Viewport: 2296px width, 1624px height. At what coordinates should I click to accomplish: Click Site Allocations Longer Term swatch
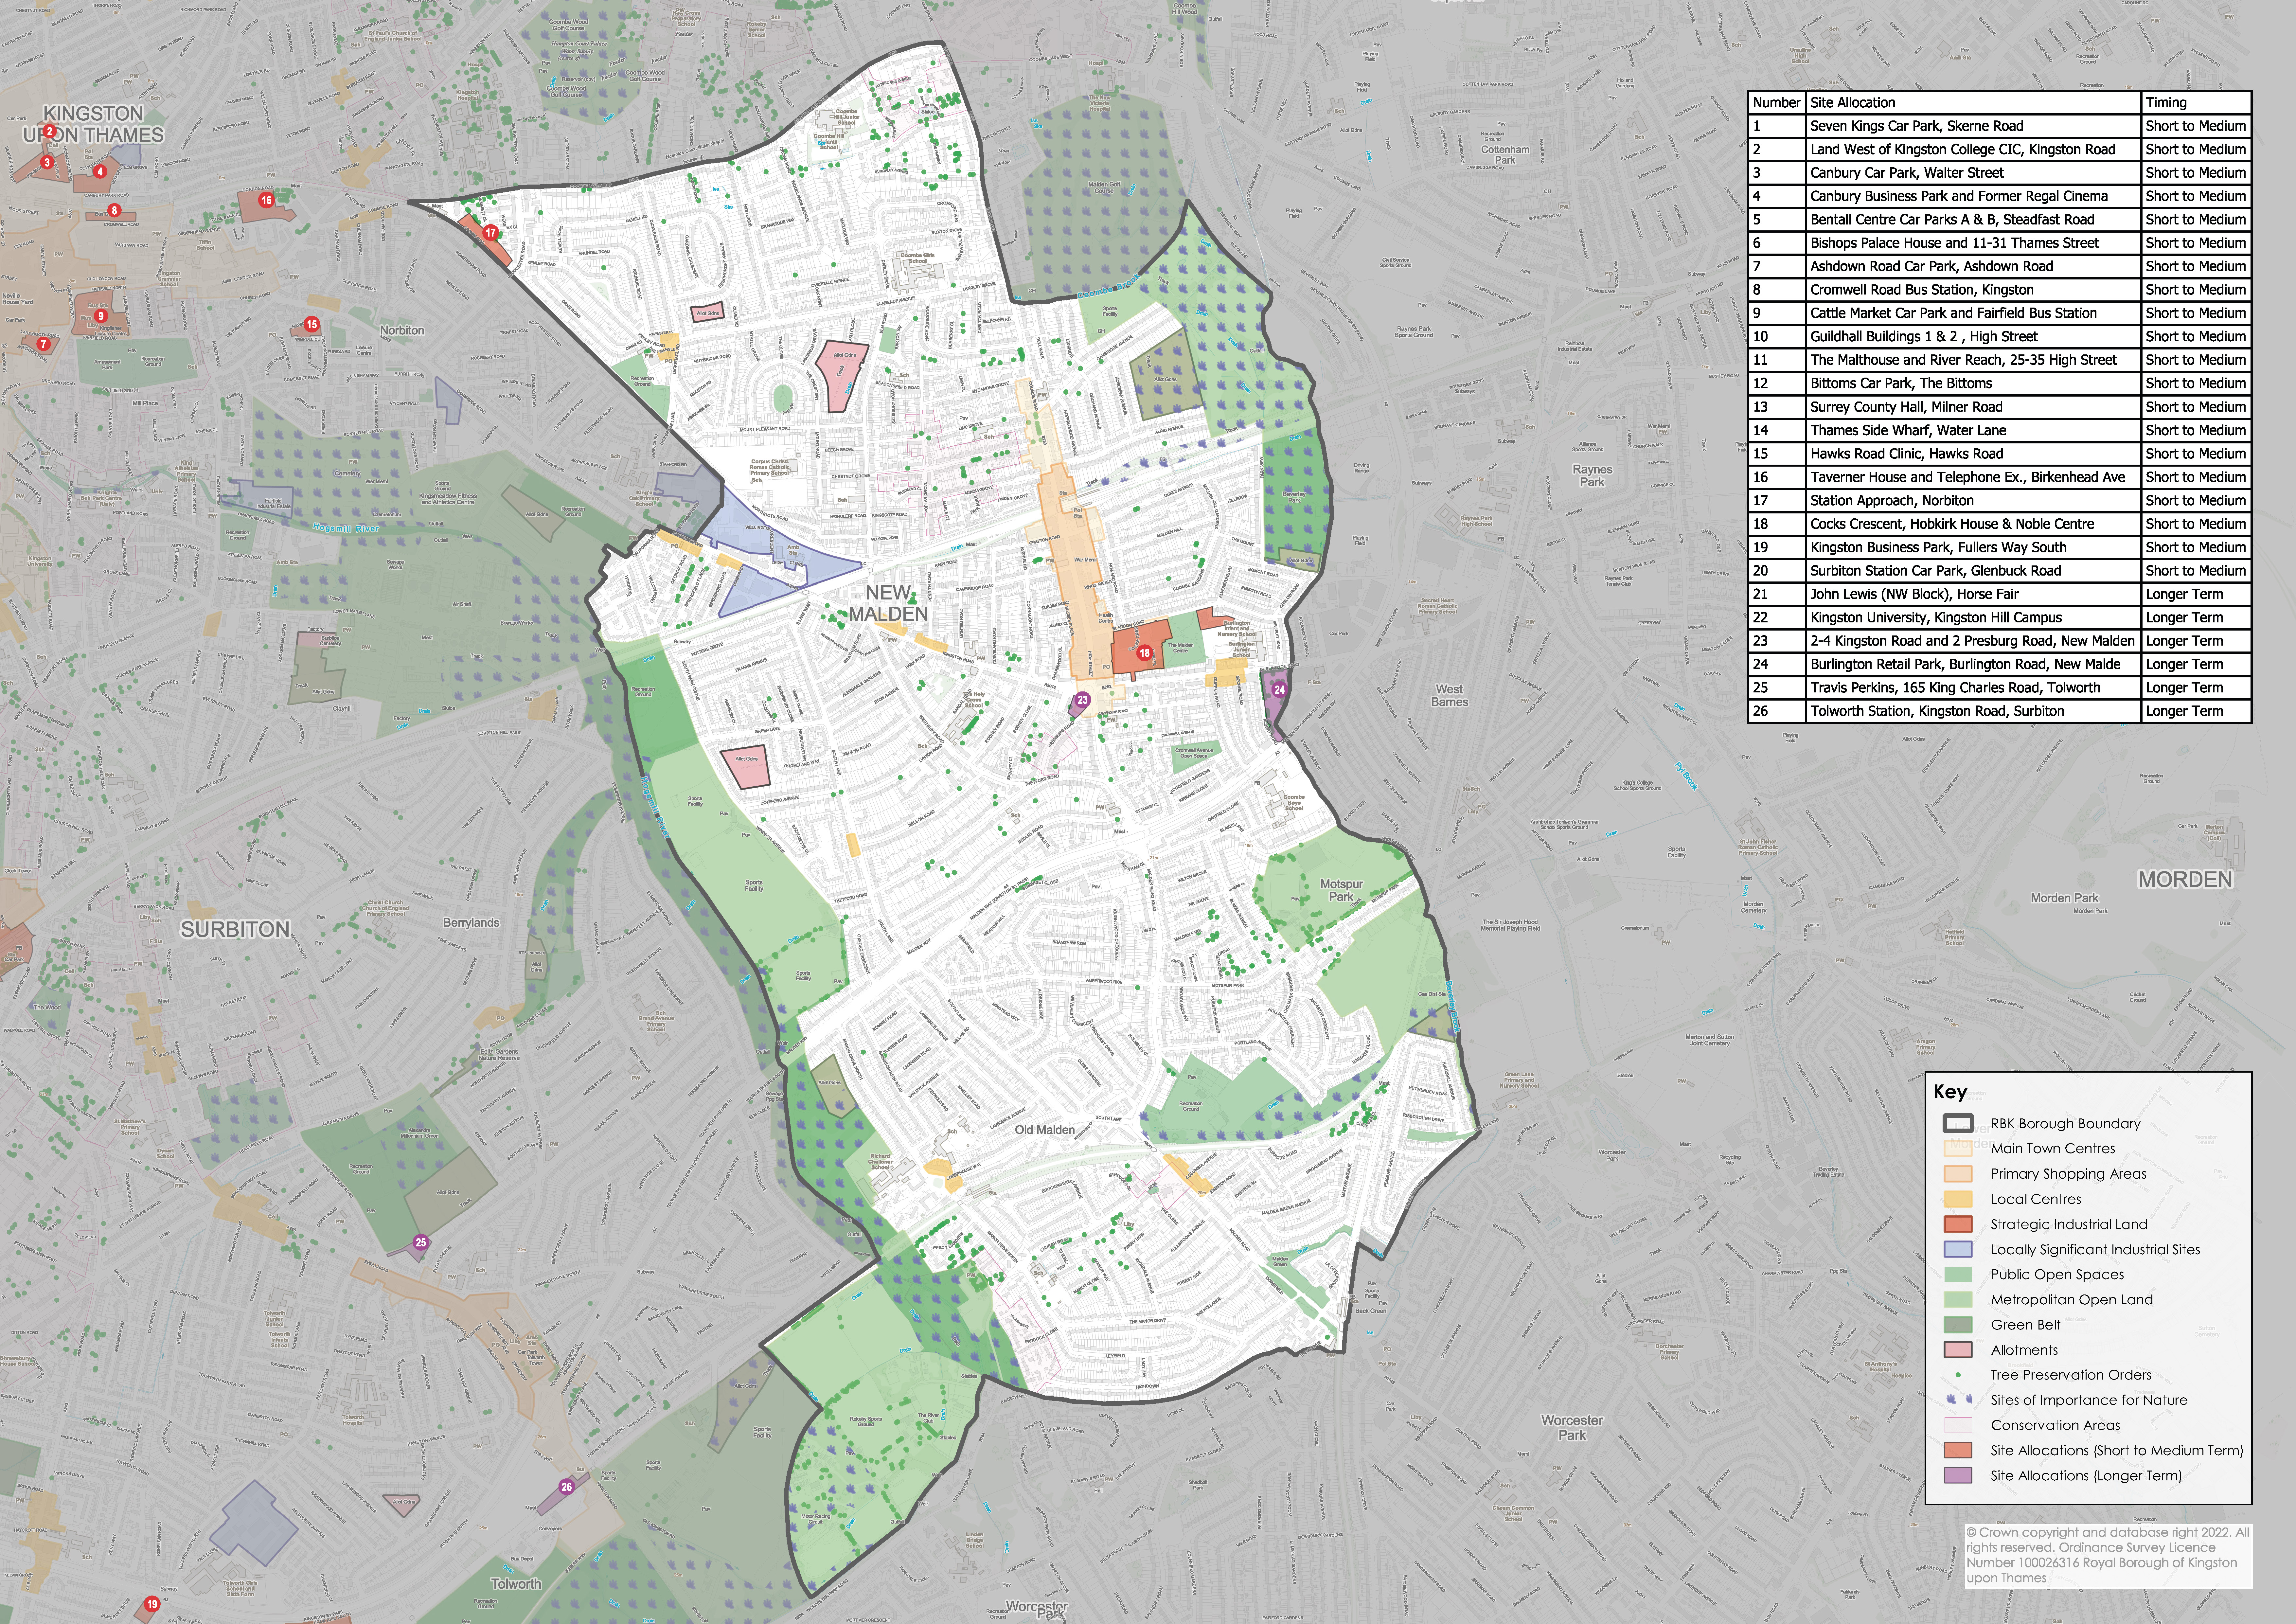point(1958,1475)
